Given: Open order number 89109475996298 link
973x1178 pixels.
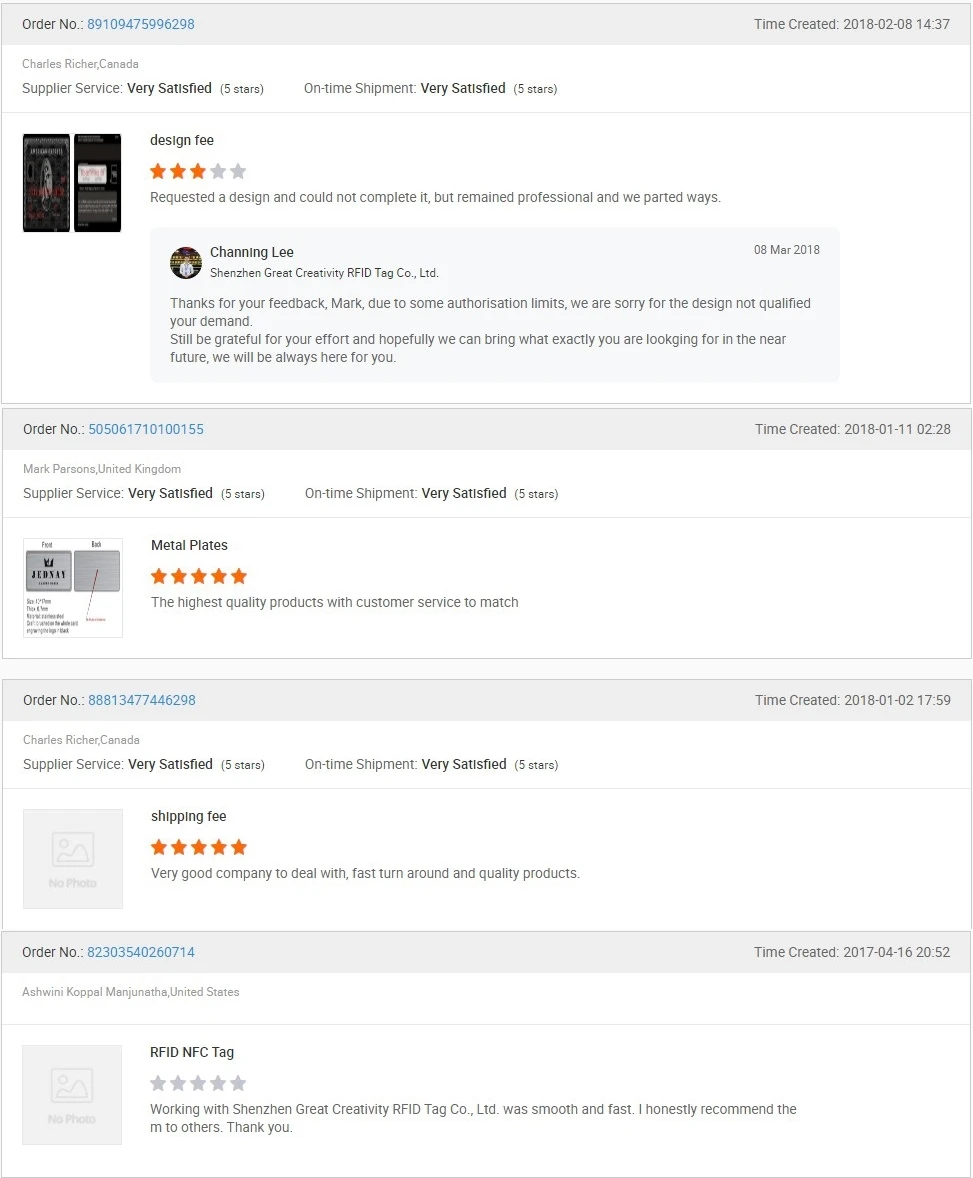Looking at the screenshot, I should [141, 24].
